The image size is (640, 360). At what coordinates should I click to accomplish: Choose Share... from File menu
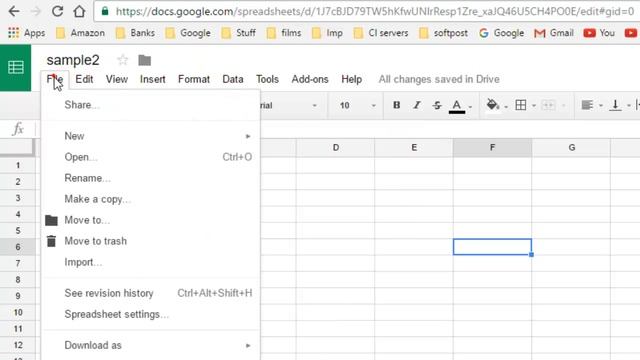(x=150, y=105)
